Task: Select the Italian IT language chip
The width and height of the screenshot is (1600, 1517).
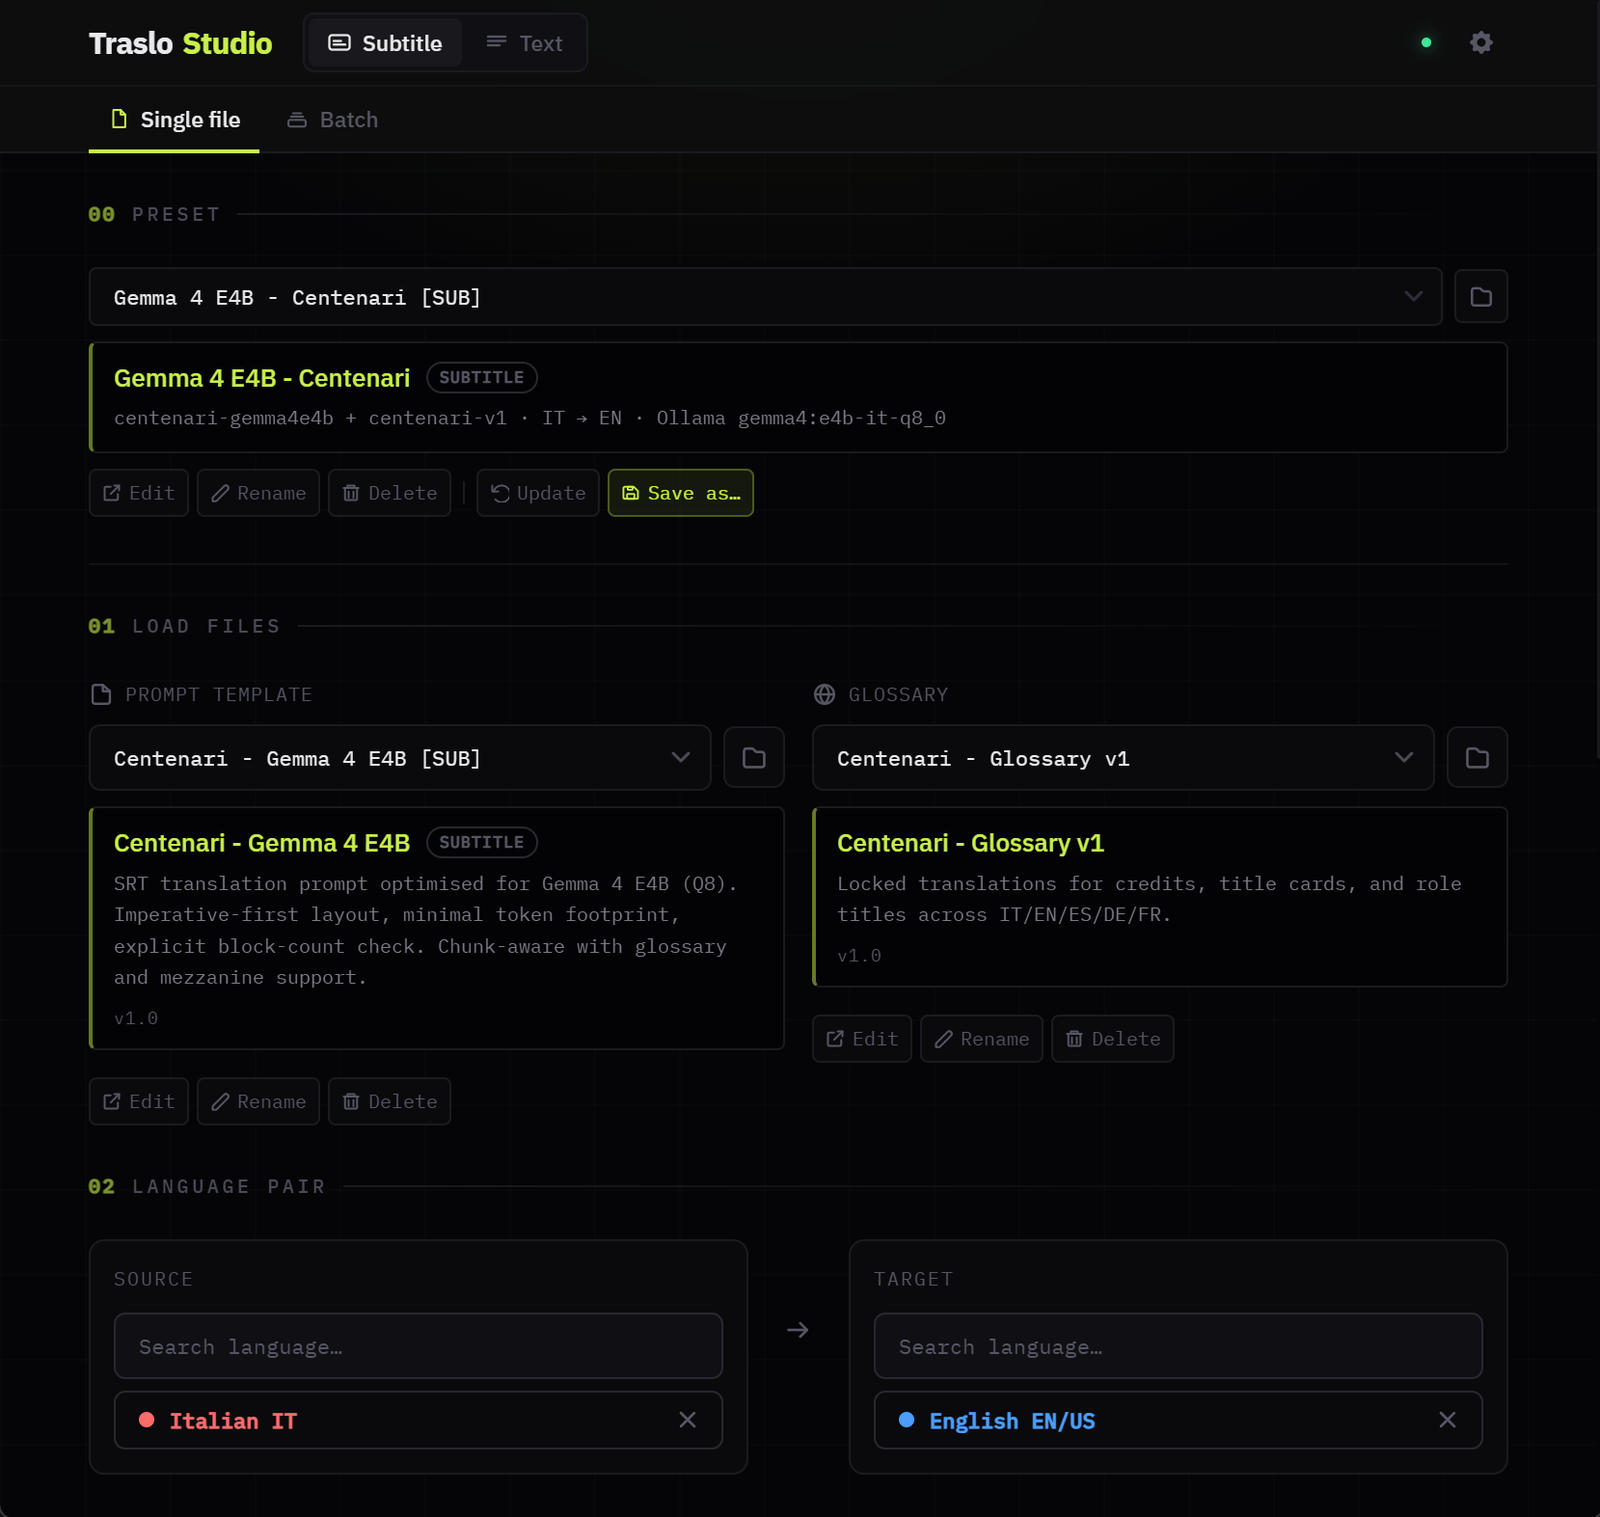Action: (418, 1420)
